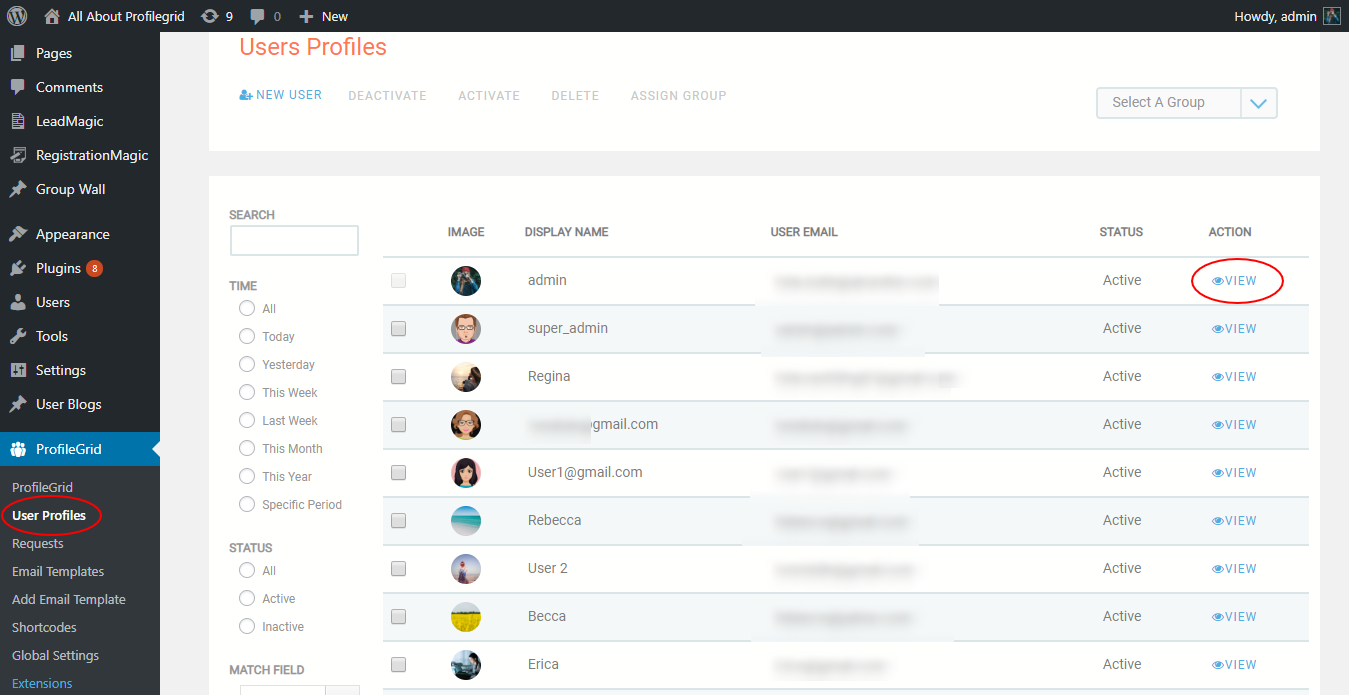Select the Today time filter radio
Screen dimensions: 1349x695
click(x=247, y=337)
